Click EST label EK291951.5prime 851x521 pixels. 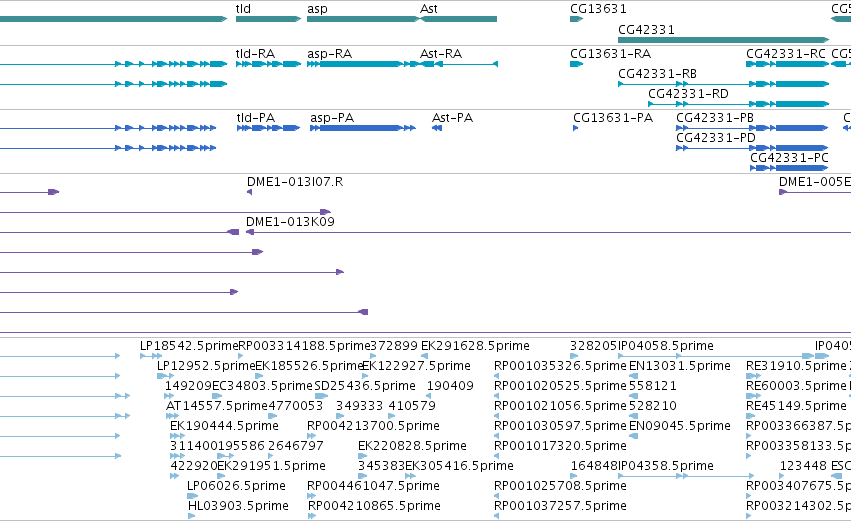tap(271, 467)
